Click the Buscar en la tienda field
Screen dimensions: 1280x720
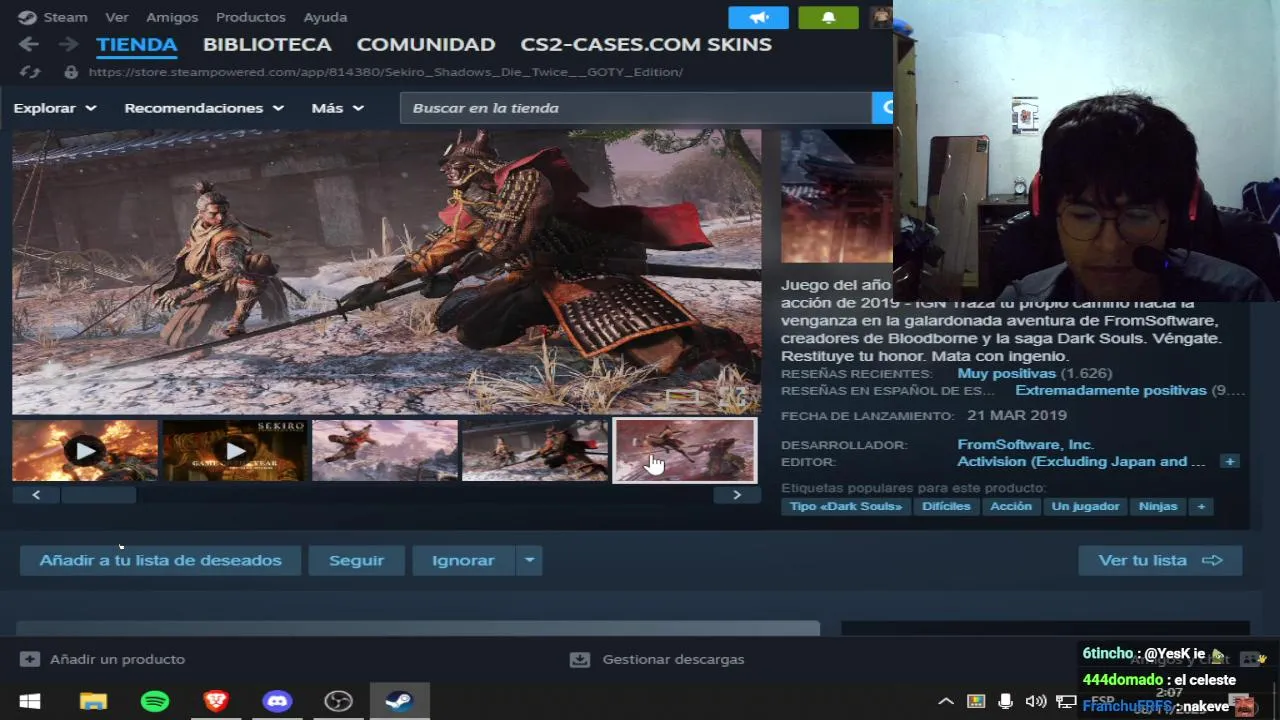636,108
